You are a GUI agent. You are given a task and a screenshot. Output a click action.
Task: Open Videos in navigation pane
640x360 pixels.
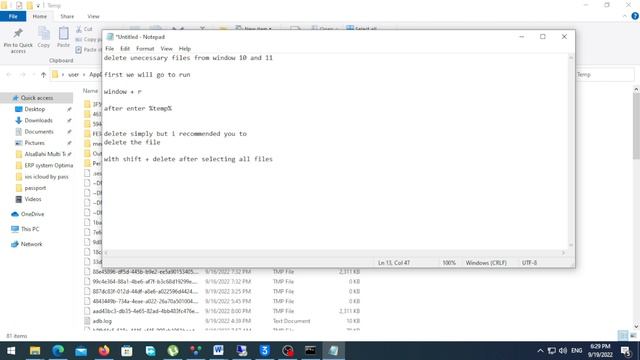(33, 199)
